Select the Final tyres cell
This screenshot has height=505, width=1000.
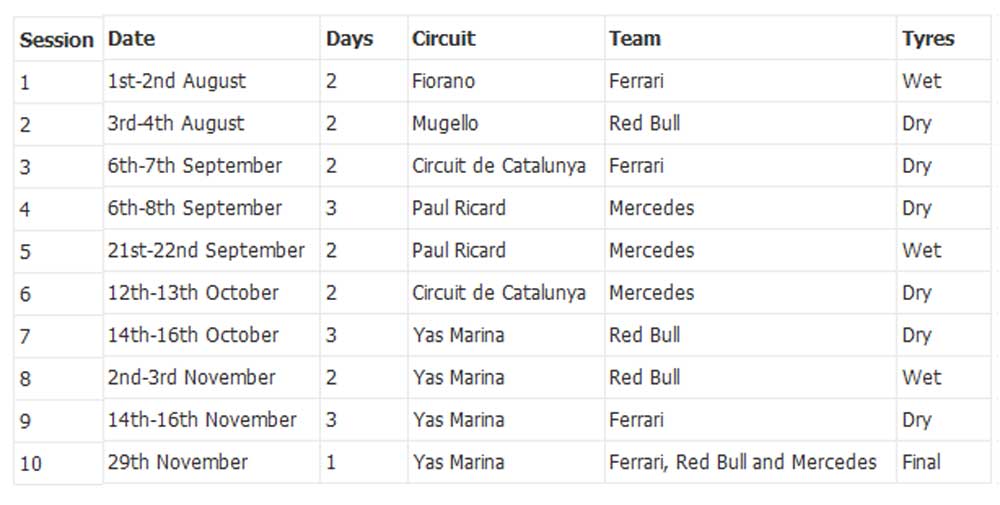pyautogui.click(x=921, y=462)
